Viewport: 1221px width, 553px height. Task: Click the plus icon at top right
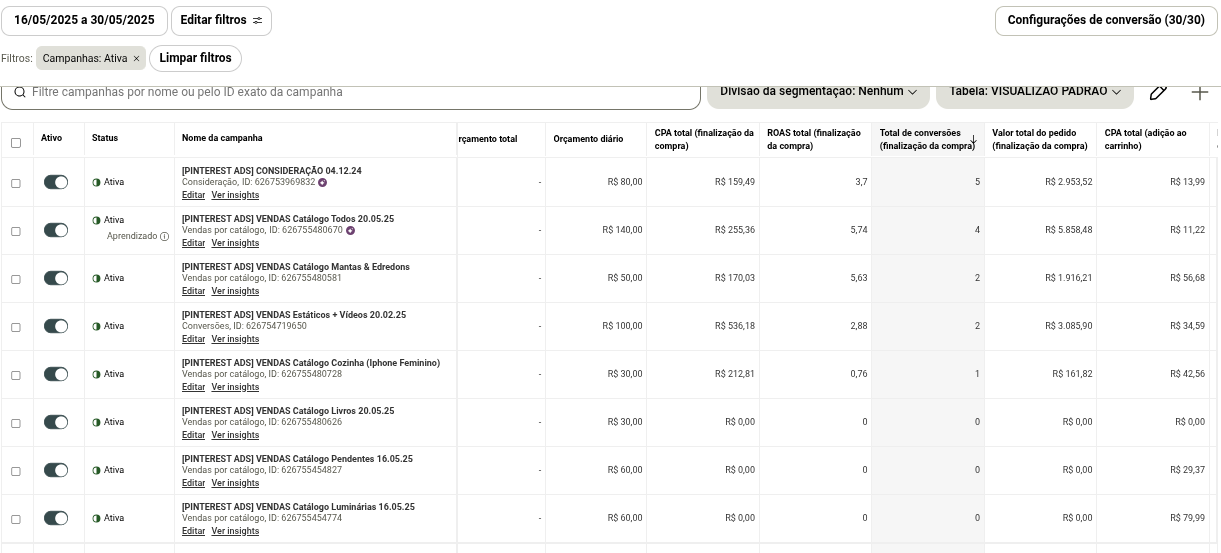click(x=1200, y=92)
